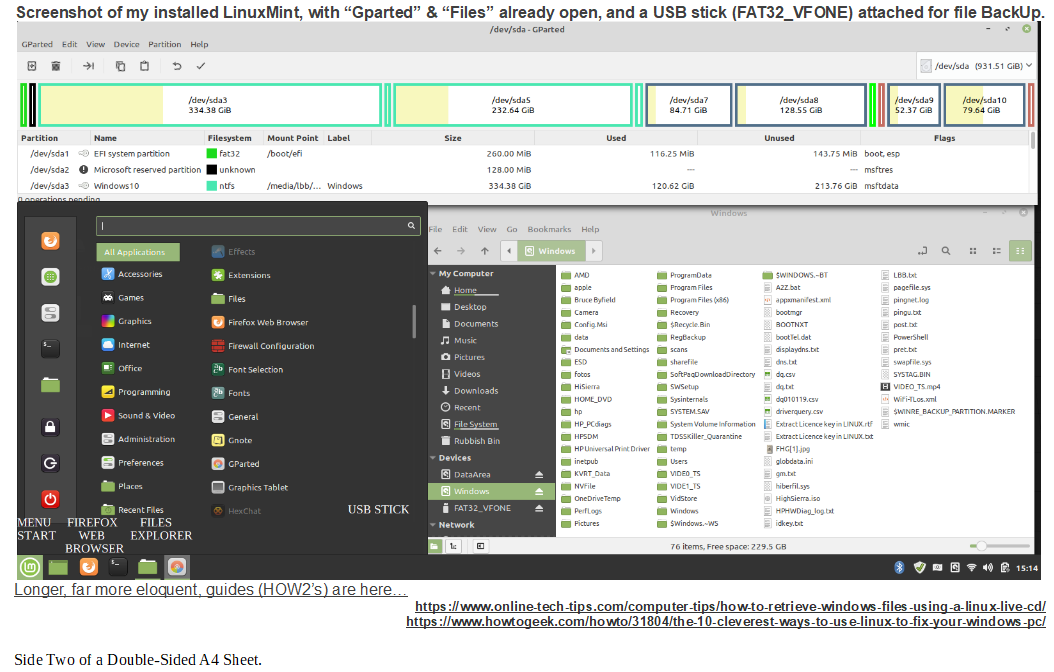Switch Files to list view
This screenshot has height=672, width=1054.
[996, 251]
